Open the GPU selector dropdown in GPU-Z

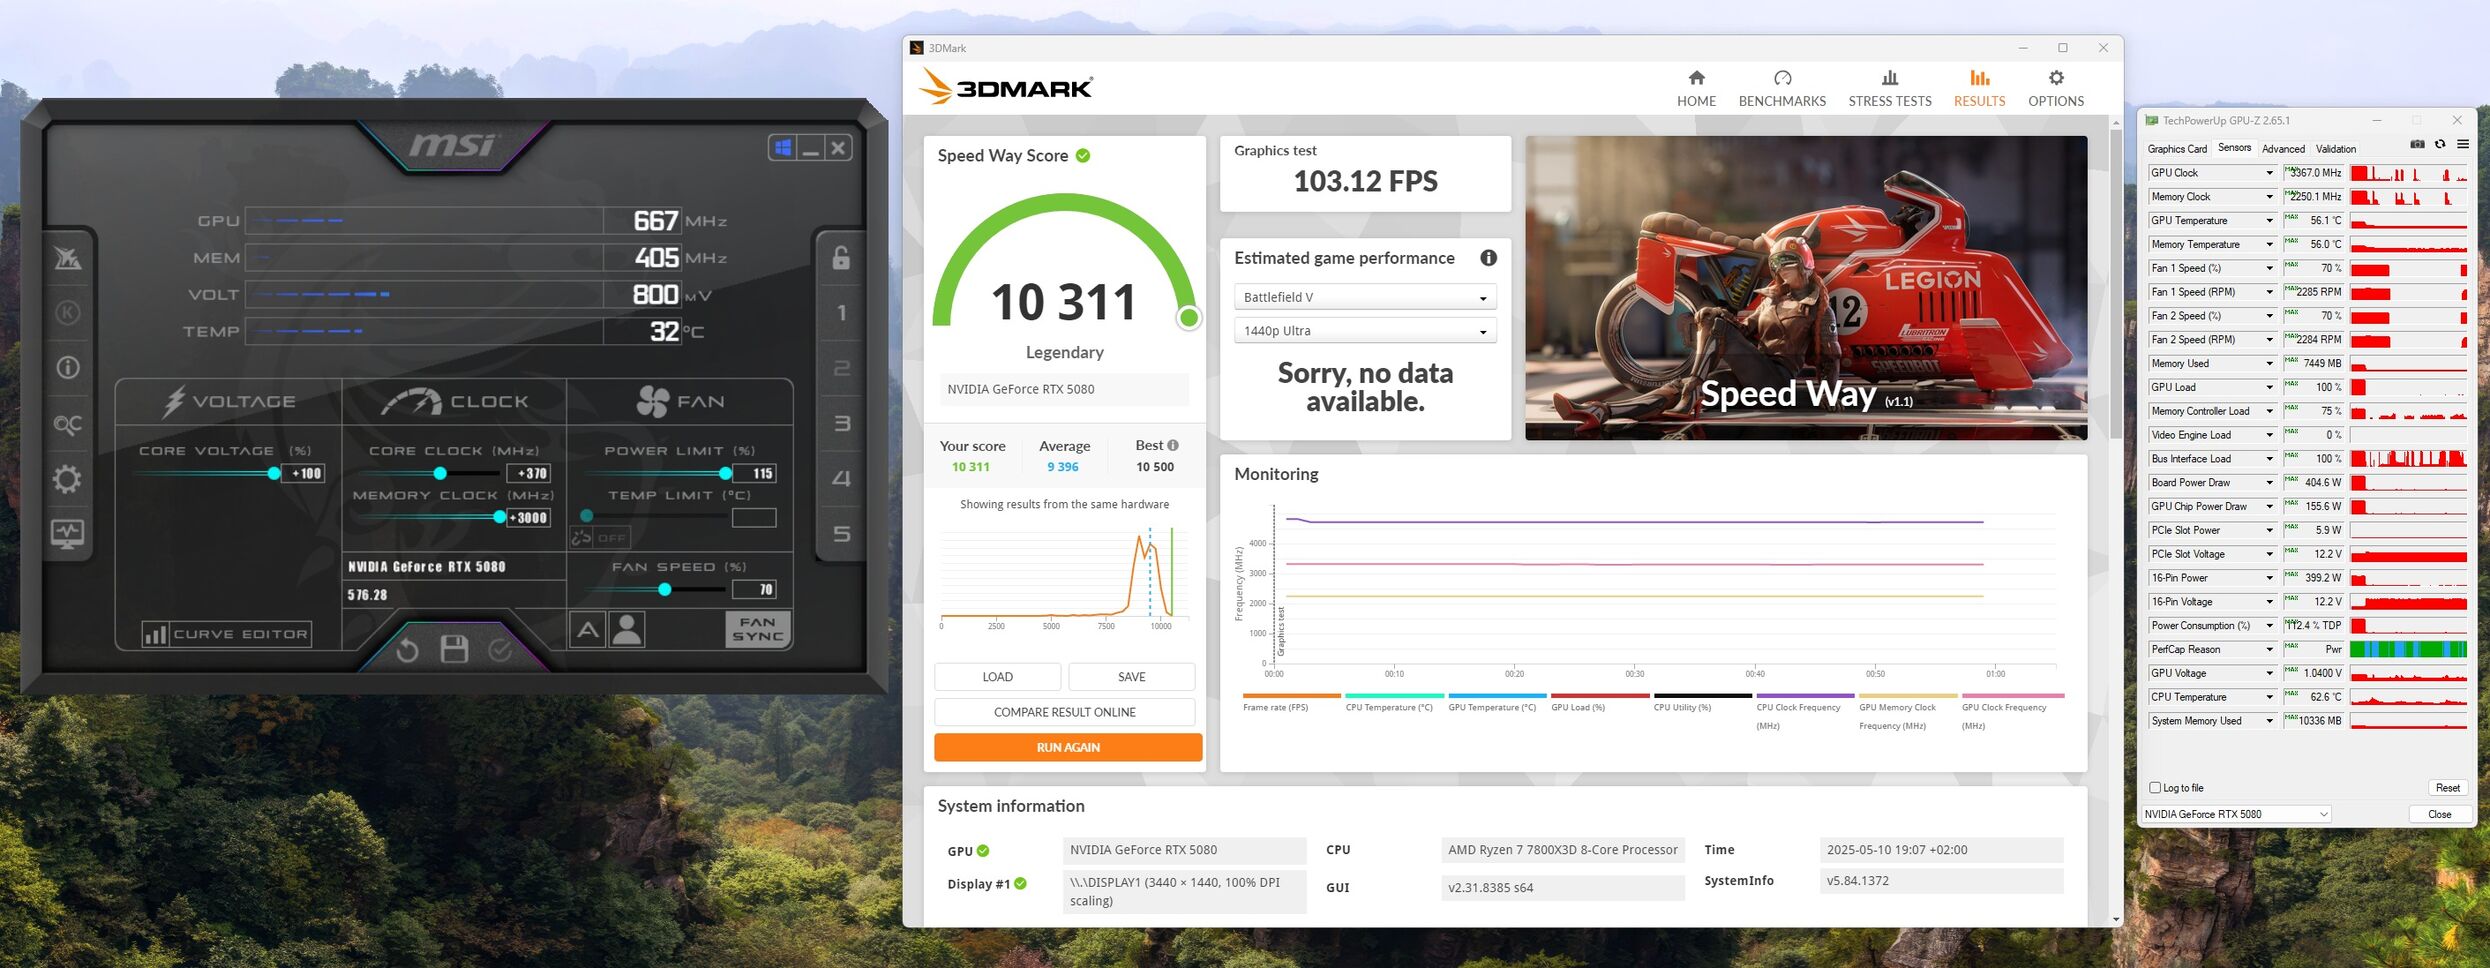coord(2236,815)
